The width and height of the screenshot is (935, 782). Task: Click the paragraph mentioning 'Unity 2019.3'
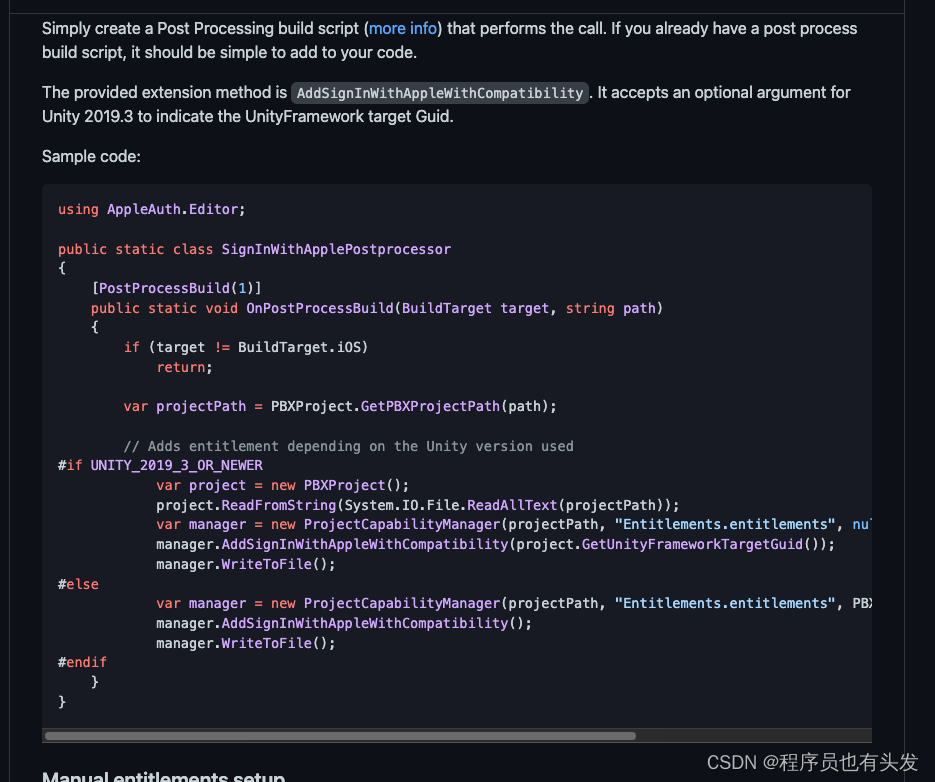[446, 104]
